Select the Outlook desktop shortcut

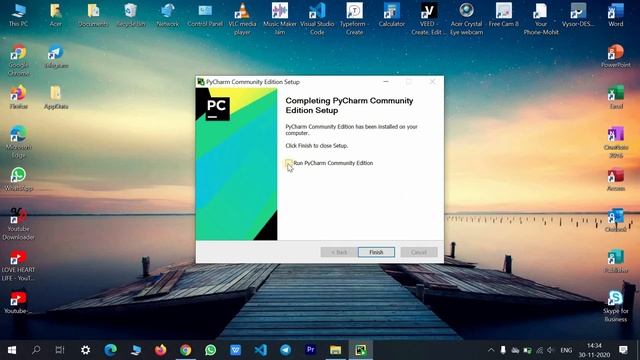tap(616, 220)
